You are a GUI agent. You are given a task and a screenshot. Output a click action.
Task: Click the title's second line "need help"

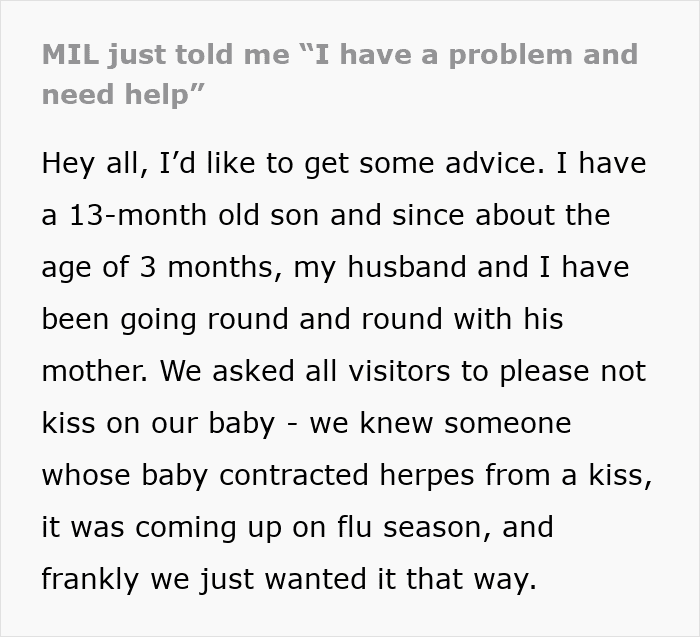point(123,95)
